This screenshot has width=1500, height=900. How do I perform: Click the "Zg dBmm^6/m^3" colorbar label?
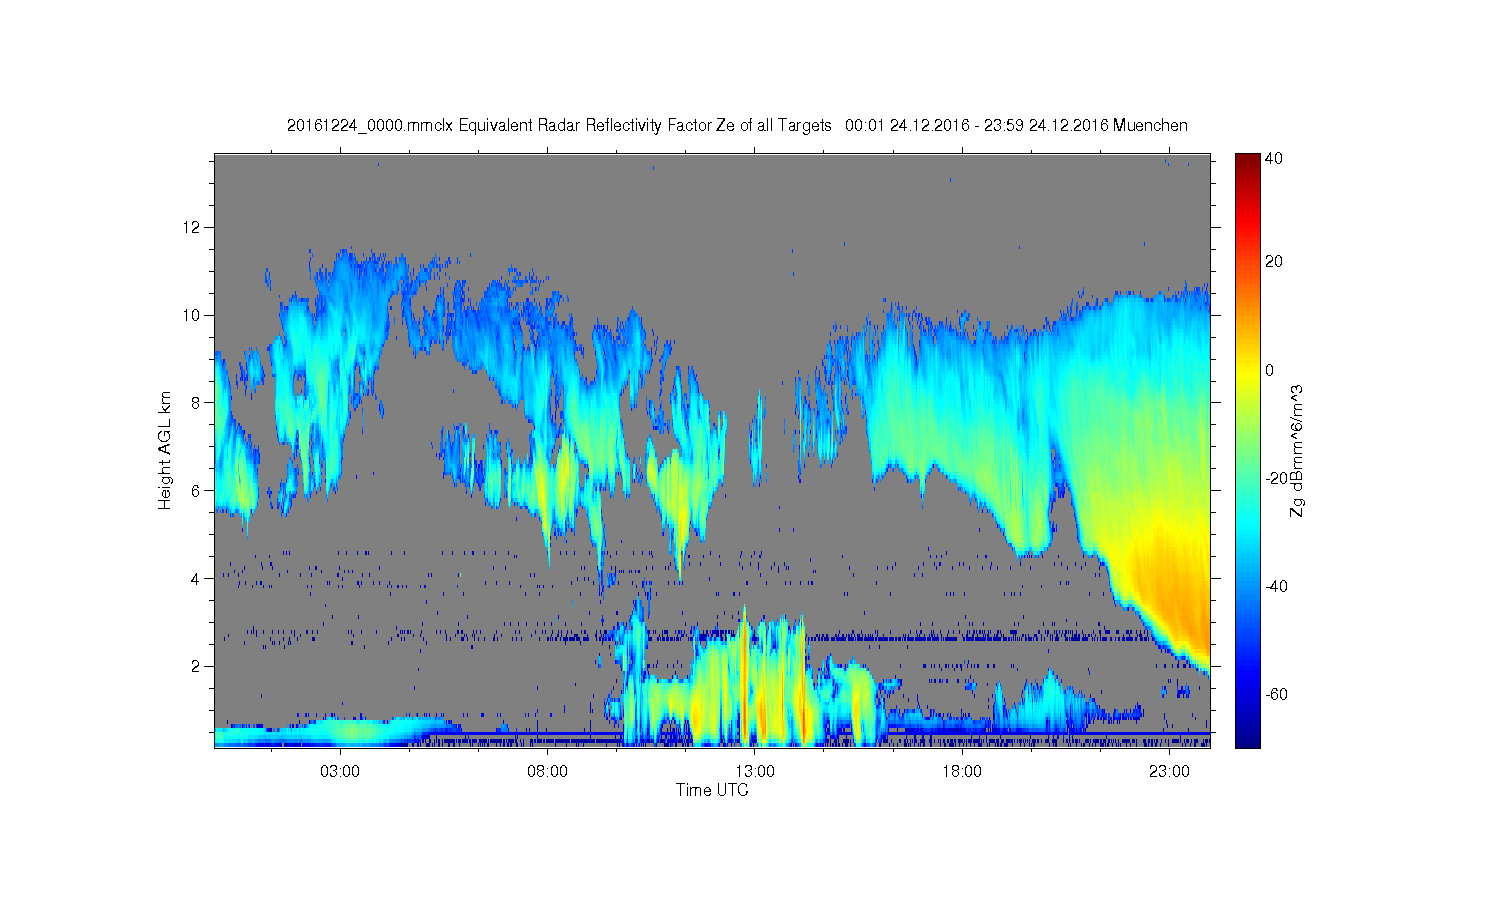click(x=1296, y=450)
